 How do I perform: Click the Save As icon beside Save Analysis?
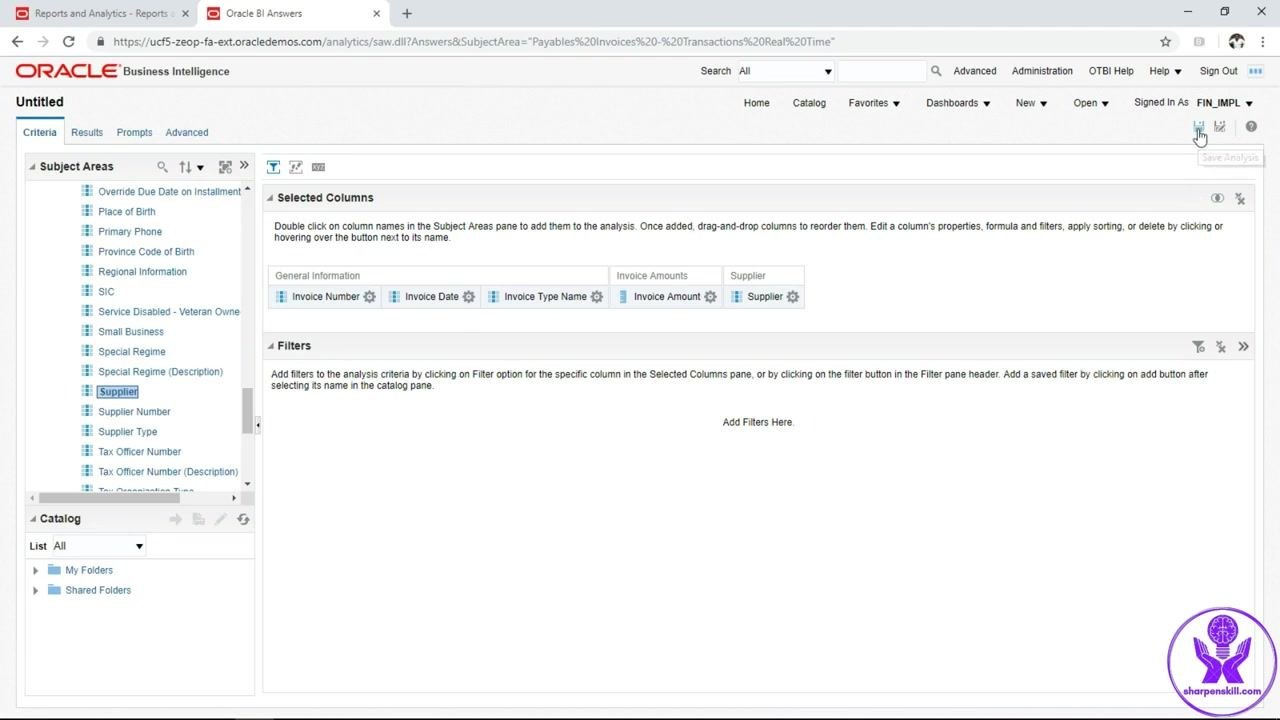[1220, 127]
